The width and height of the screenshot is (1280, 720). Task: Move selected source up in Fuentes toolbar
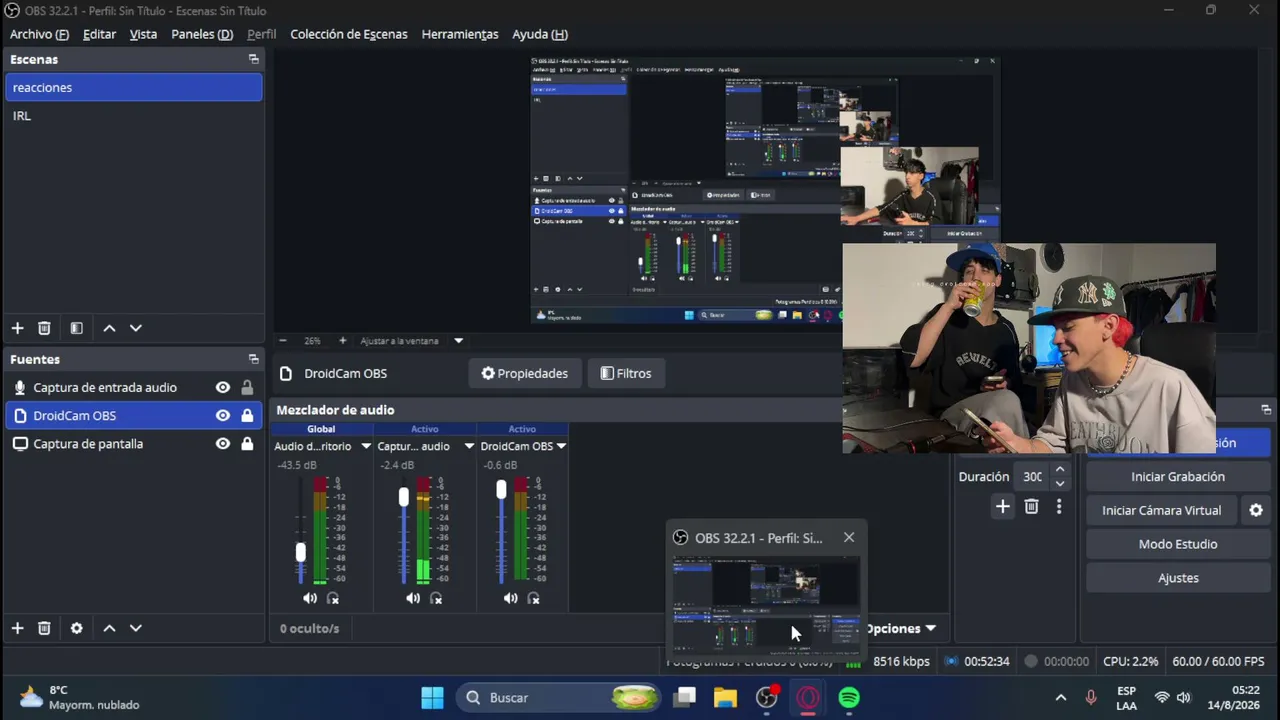tap(109, 628)
